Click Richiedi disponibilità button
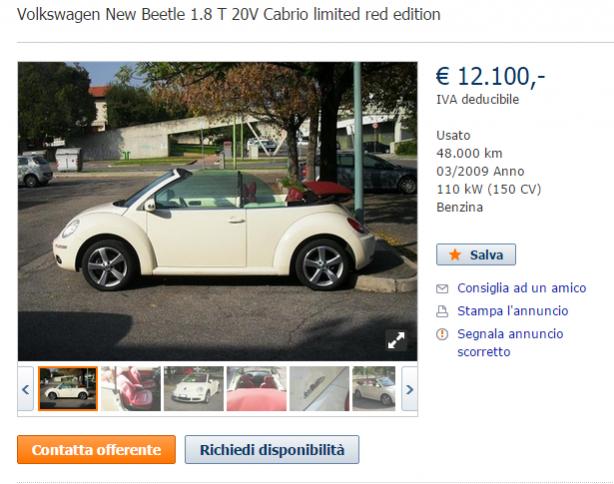Viewport: 614px width, 484px height. [272, 450]
